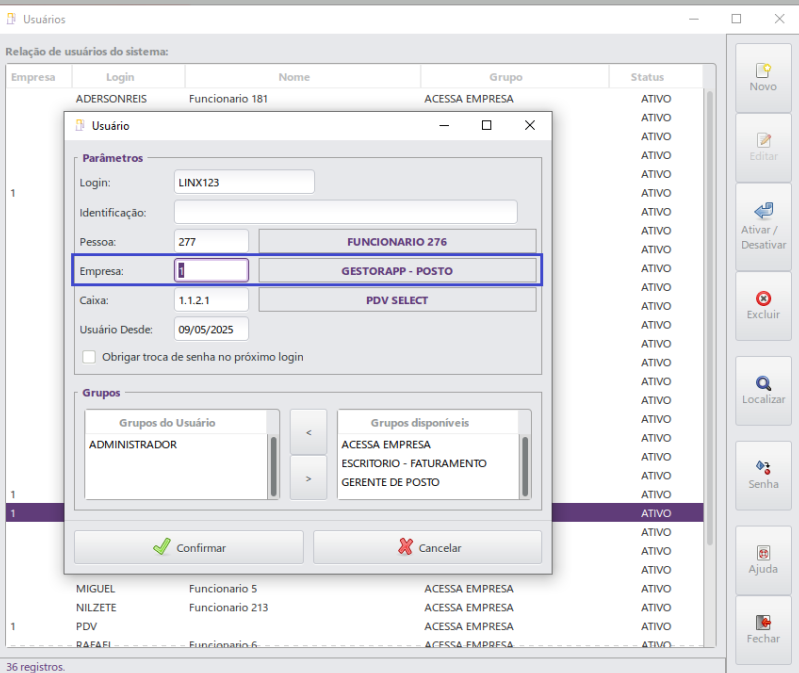Click the Novo user icon button
Viewport: 799px width, 673px height.
point(763,77)
